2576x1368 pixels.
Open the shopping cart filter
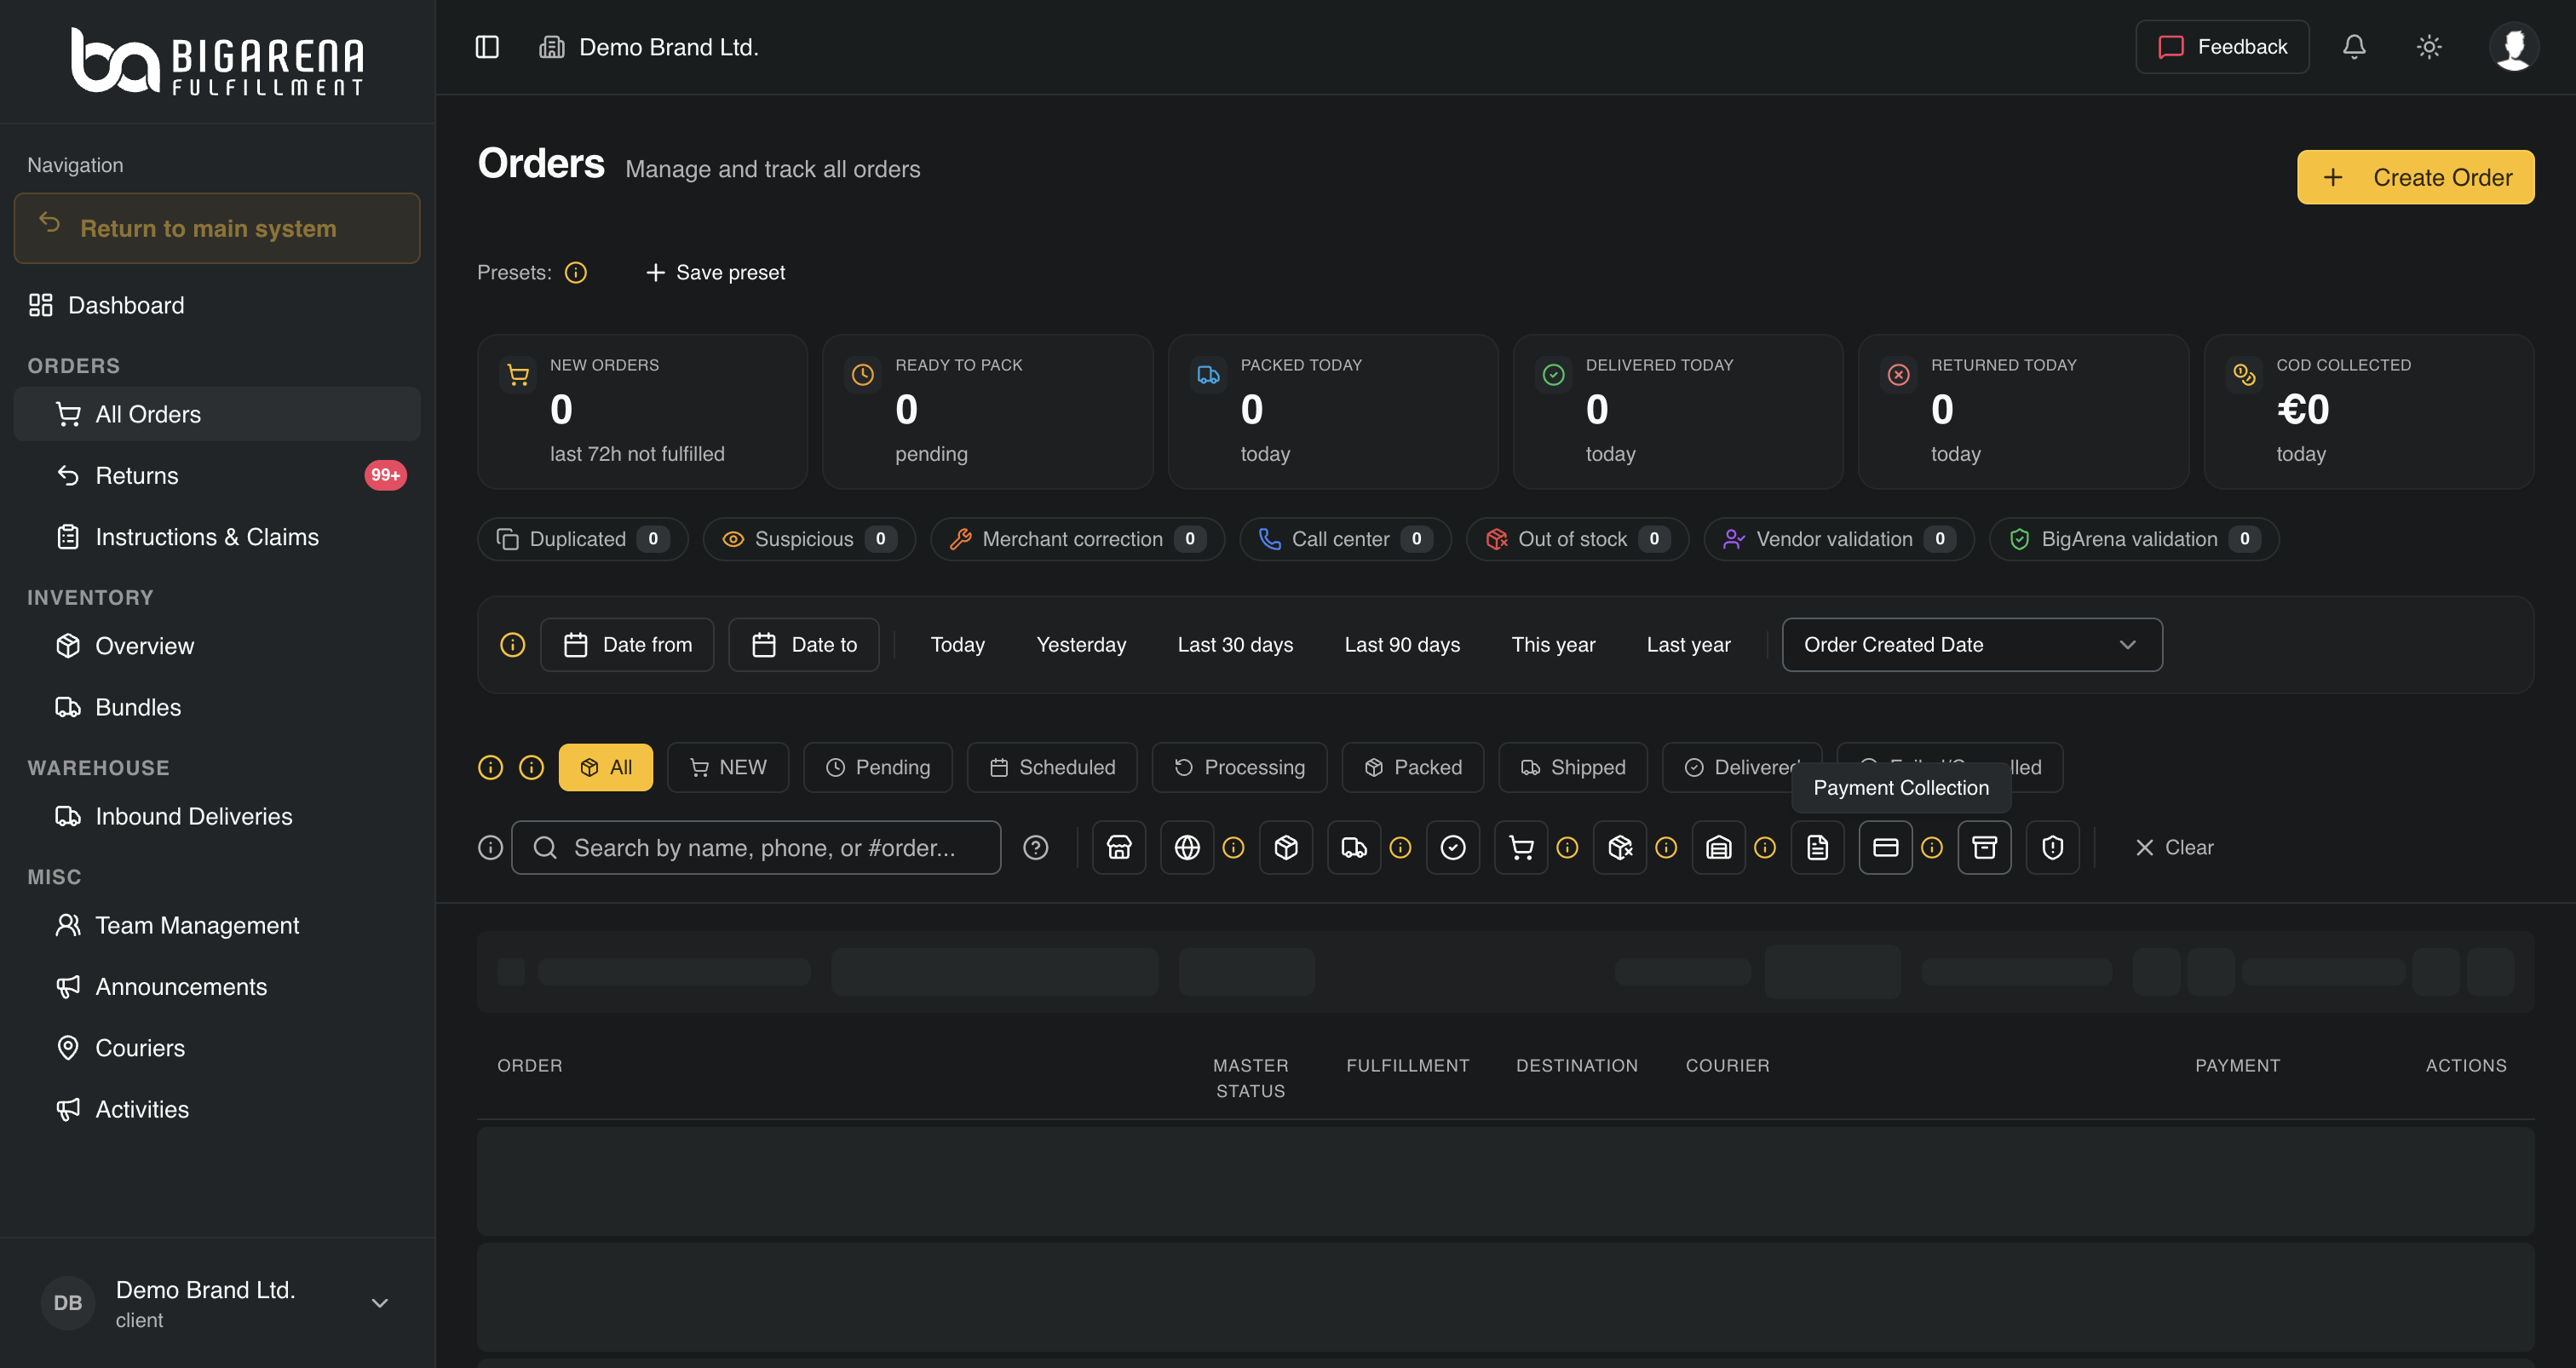tap(1521, 848)
